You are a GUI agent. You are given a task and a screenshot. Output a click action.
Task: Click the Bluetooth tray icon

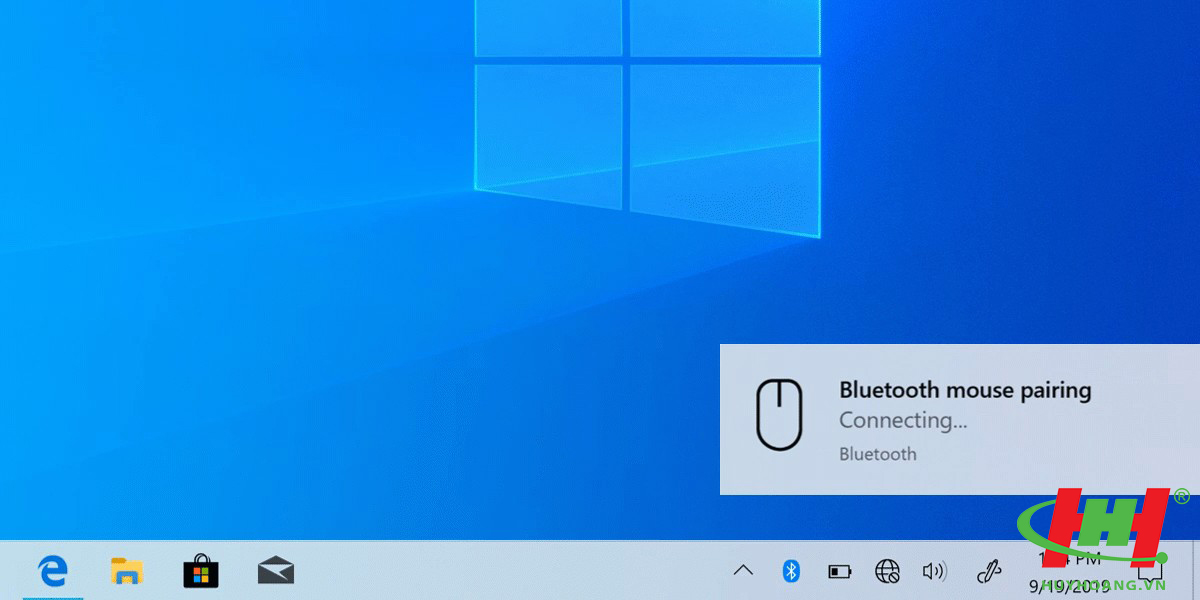[791, 571]
